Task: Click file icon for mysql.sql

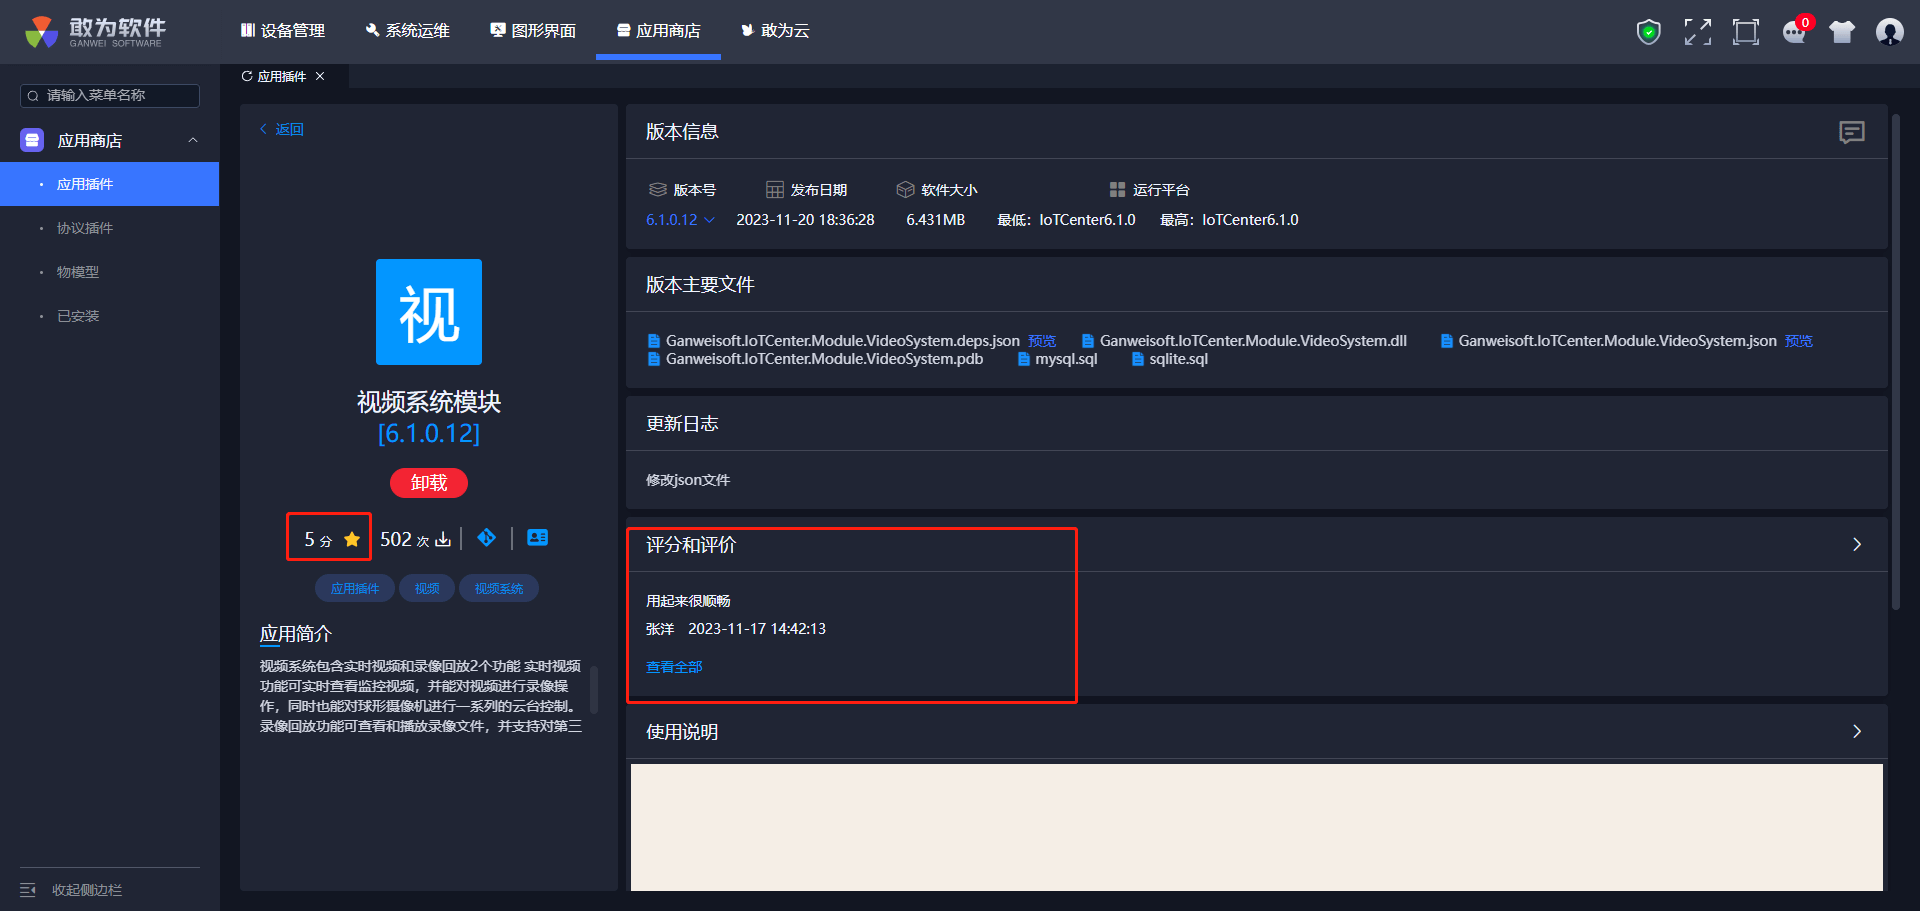Action: pyautogui.click(x=1023, y=359)
